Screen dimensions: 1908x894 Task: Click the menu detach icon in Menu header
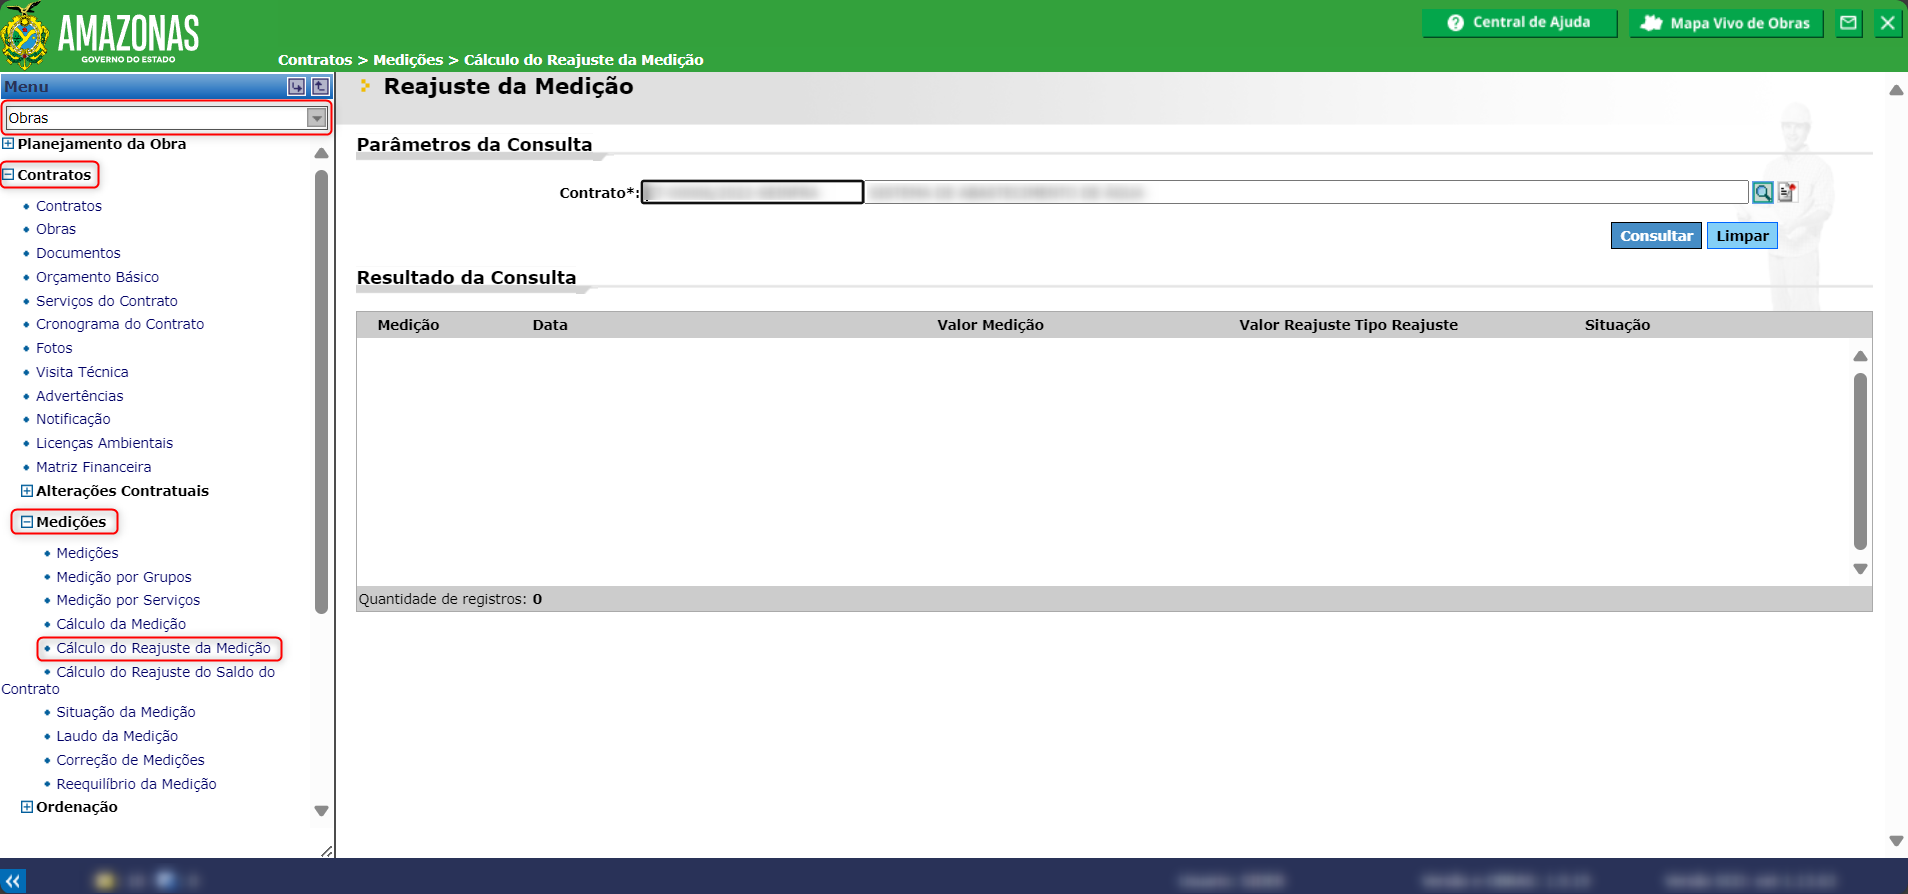click(297, 87)
